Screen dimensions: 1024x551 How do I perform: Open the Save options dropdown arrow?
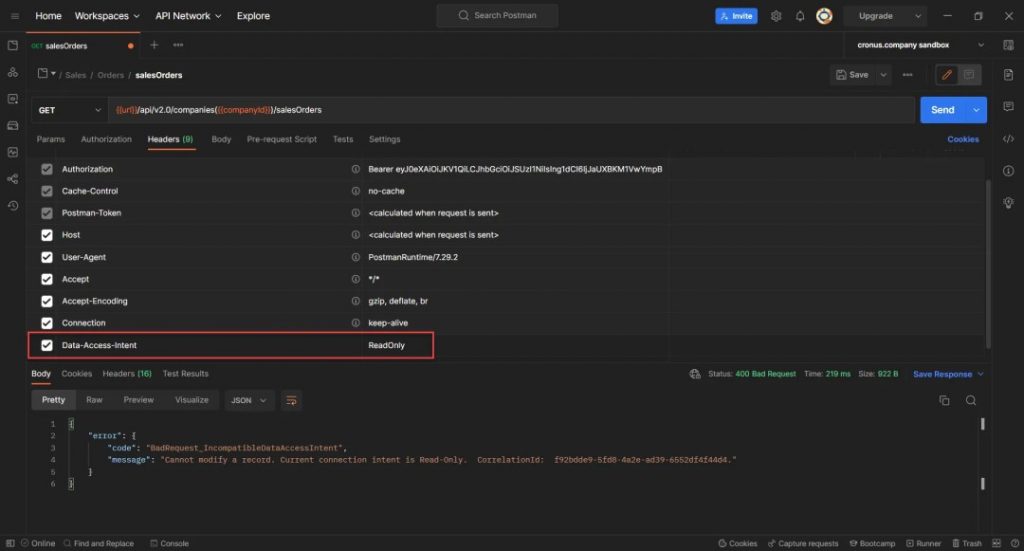883,75
